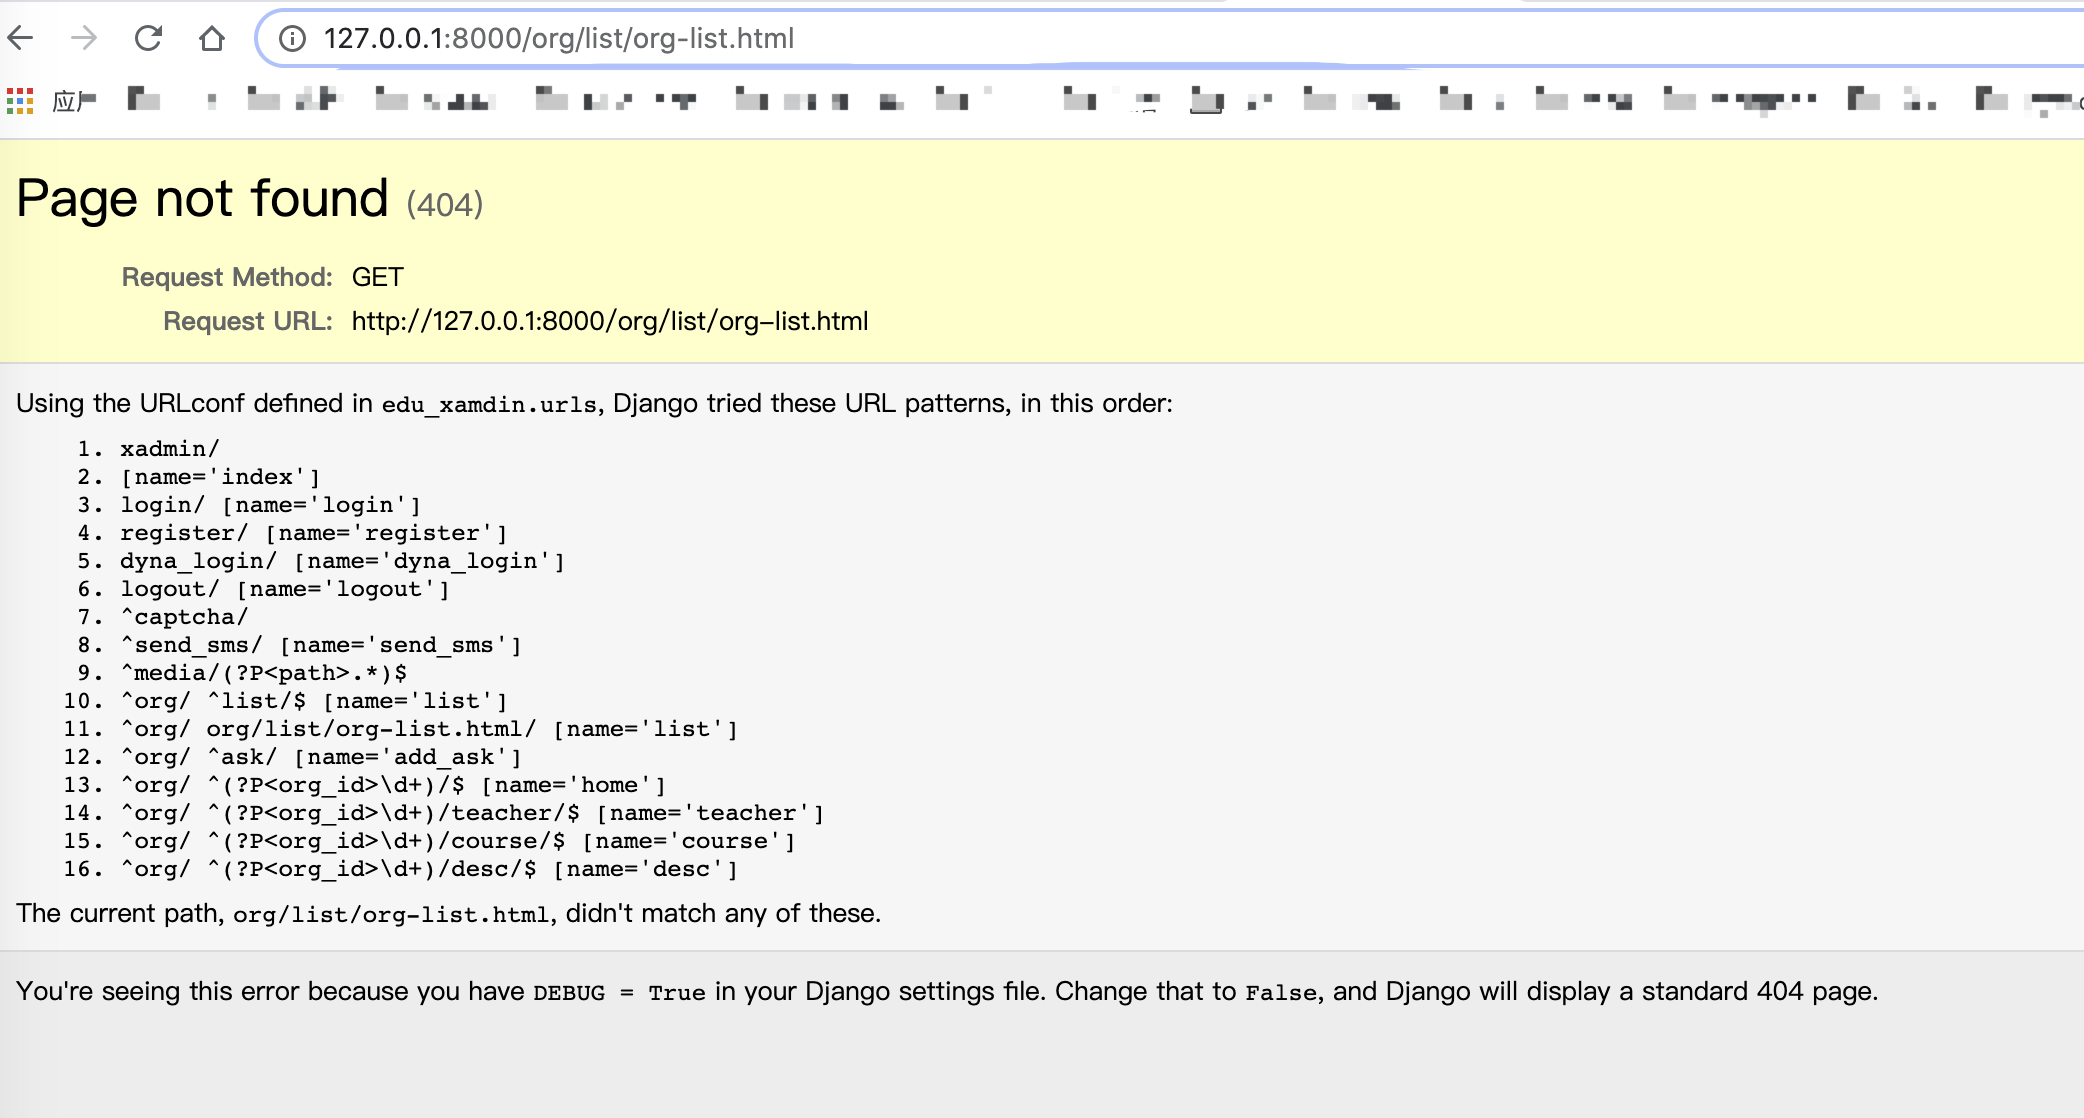This screenshot has height=1118, width=2084.
Task: Click the pattern row named 'course'
Action: tap(458, 841)
